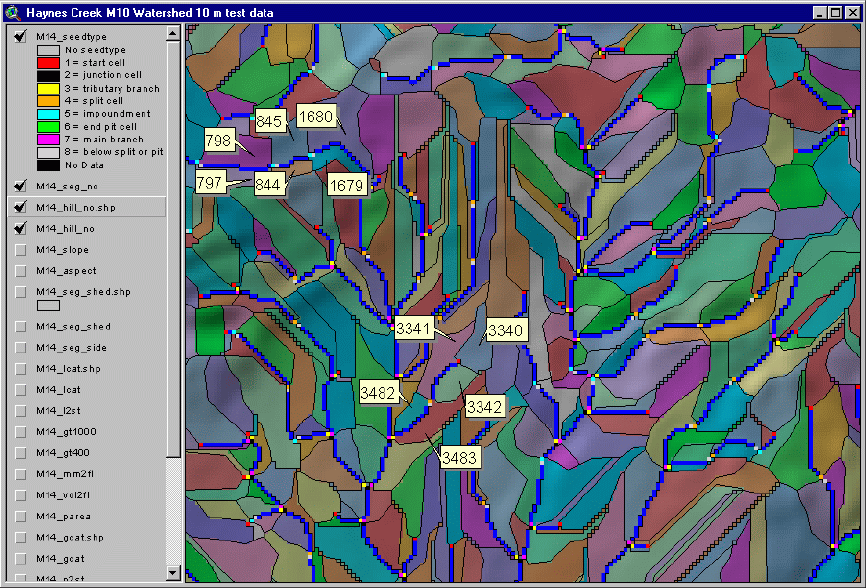This screenshot has height=588, width=866.
Task: Select the M14_gt1000 theme name
Action: click(x=66, y=432)
